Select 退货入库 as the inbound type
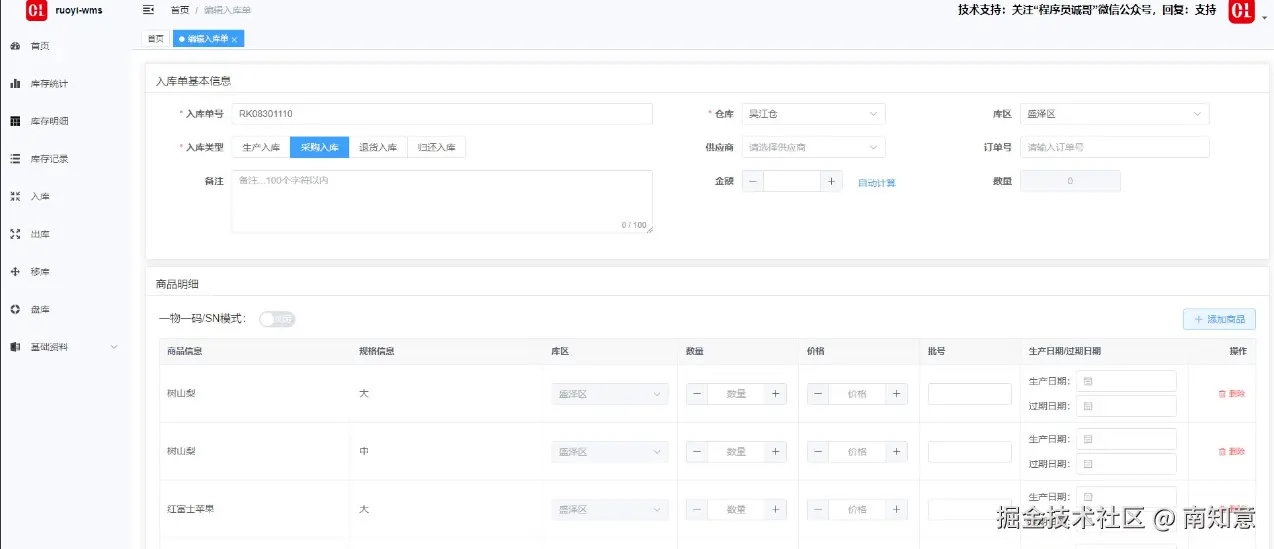Image resolution: width=1274 pixels, height=549 pixels. [378, 148]
